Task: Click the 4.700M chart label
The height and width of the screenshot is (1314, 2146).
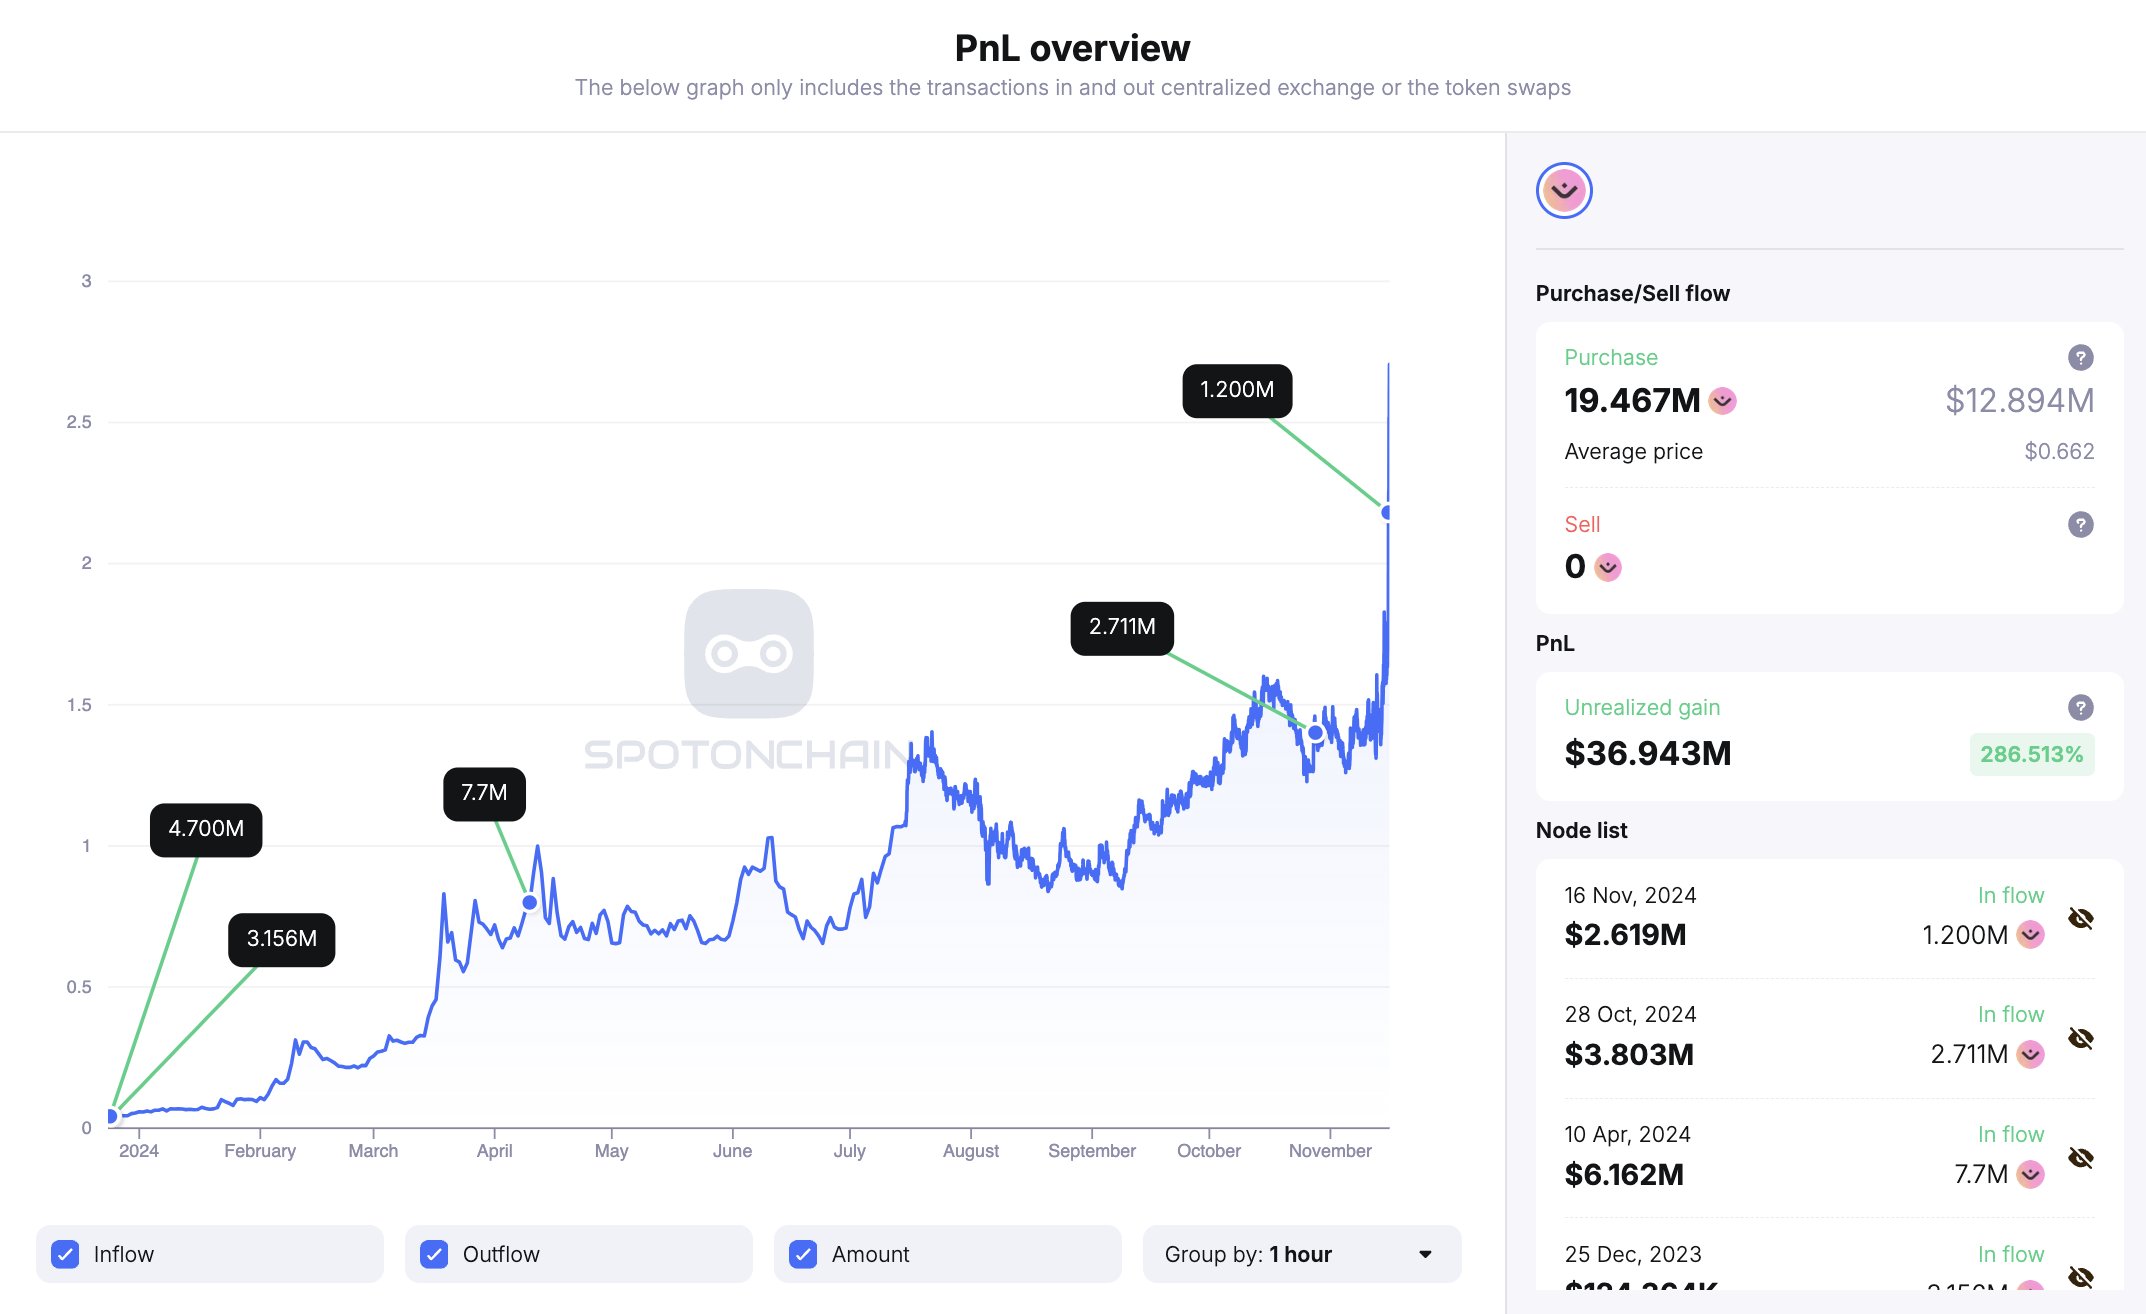Action: tap(206, 829)
